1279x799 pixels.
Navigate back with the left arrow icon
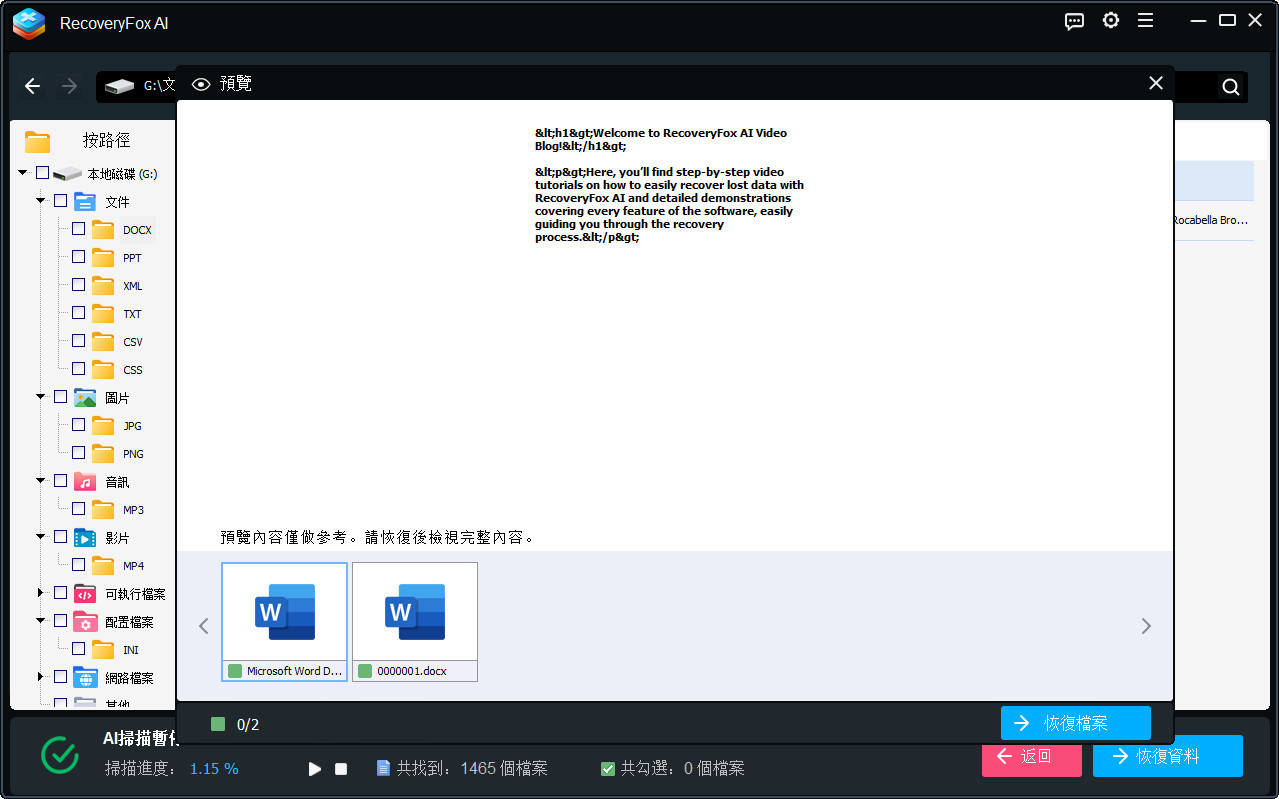32,86
